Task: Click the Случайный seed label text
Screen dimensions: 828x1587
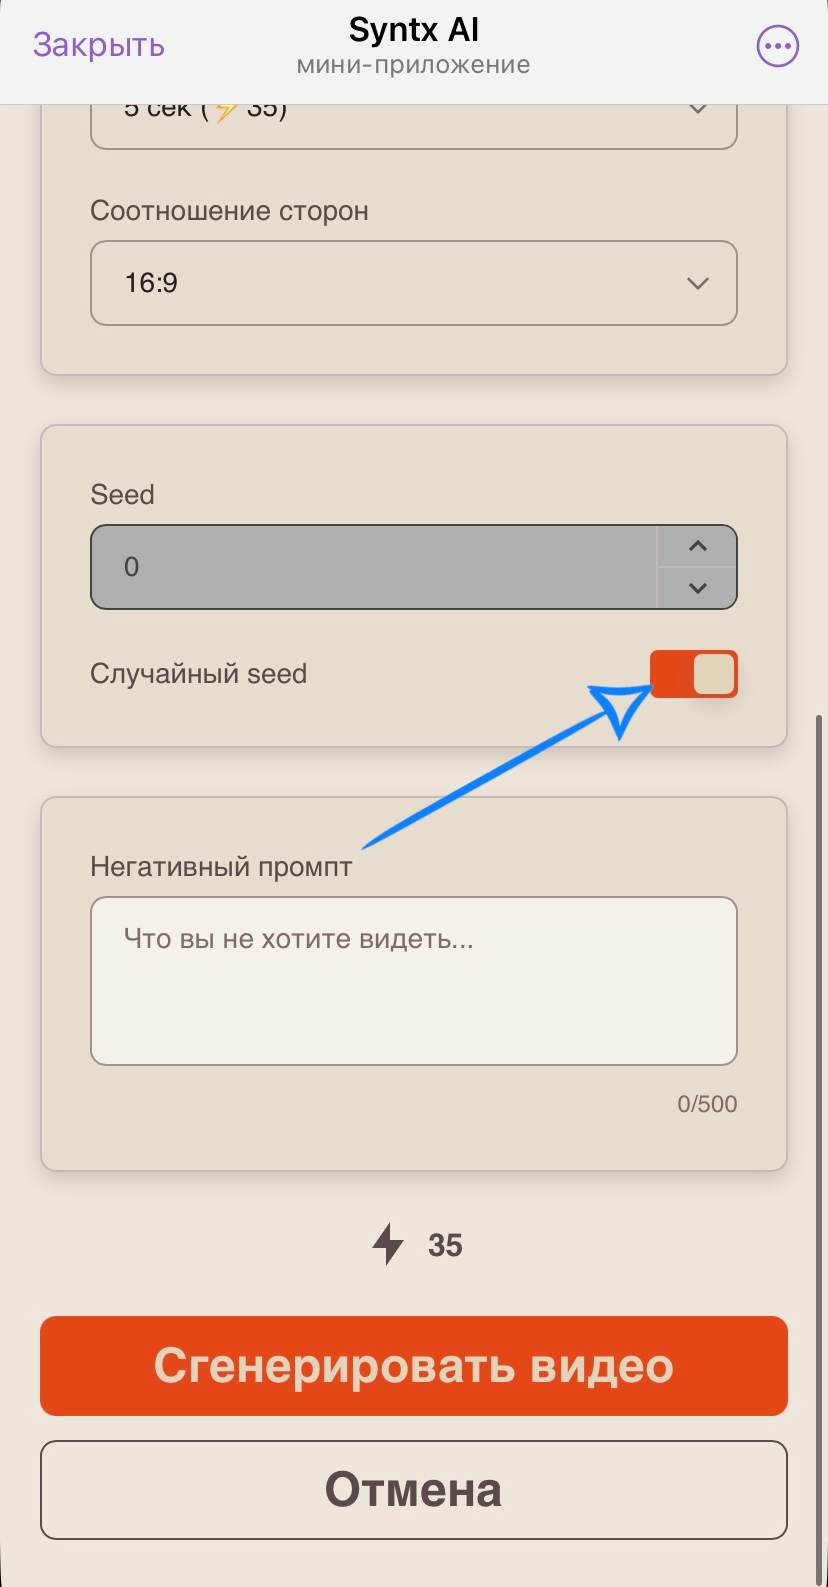Action: [x=198, y=674]
